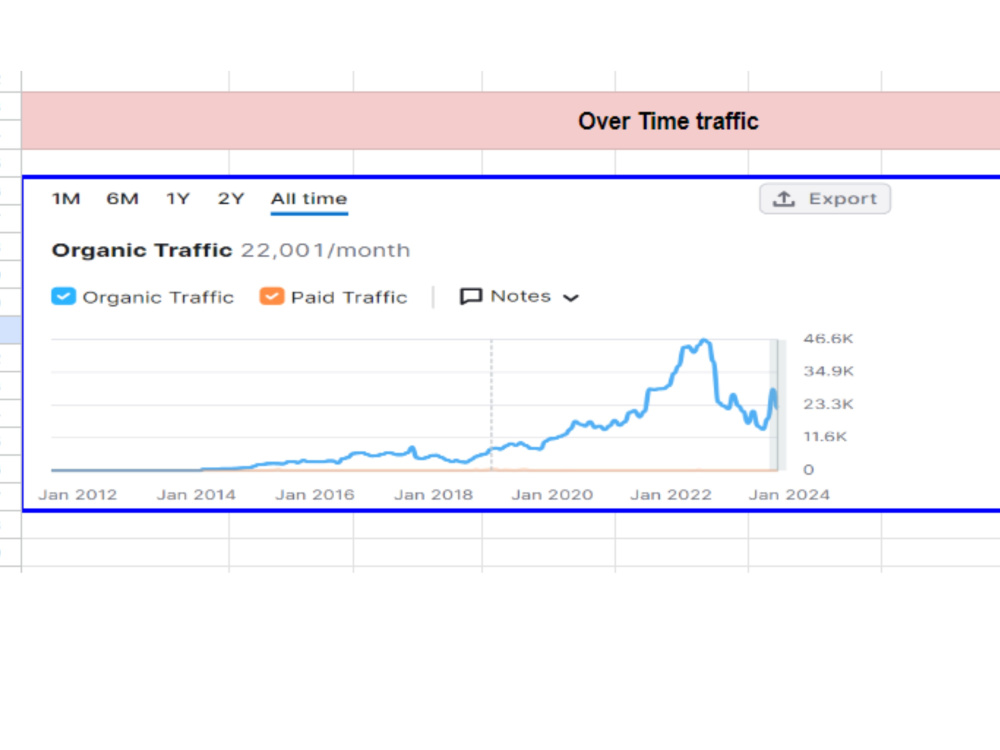The width and height of the screenshot is (1000, 750).
Task: Click the Export button
Action: tap(825, 199)
